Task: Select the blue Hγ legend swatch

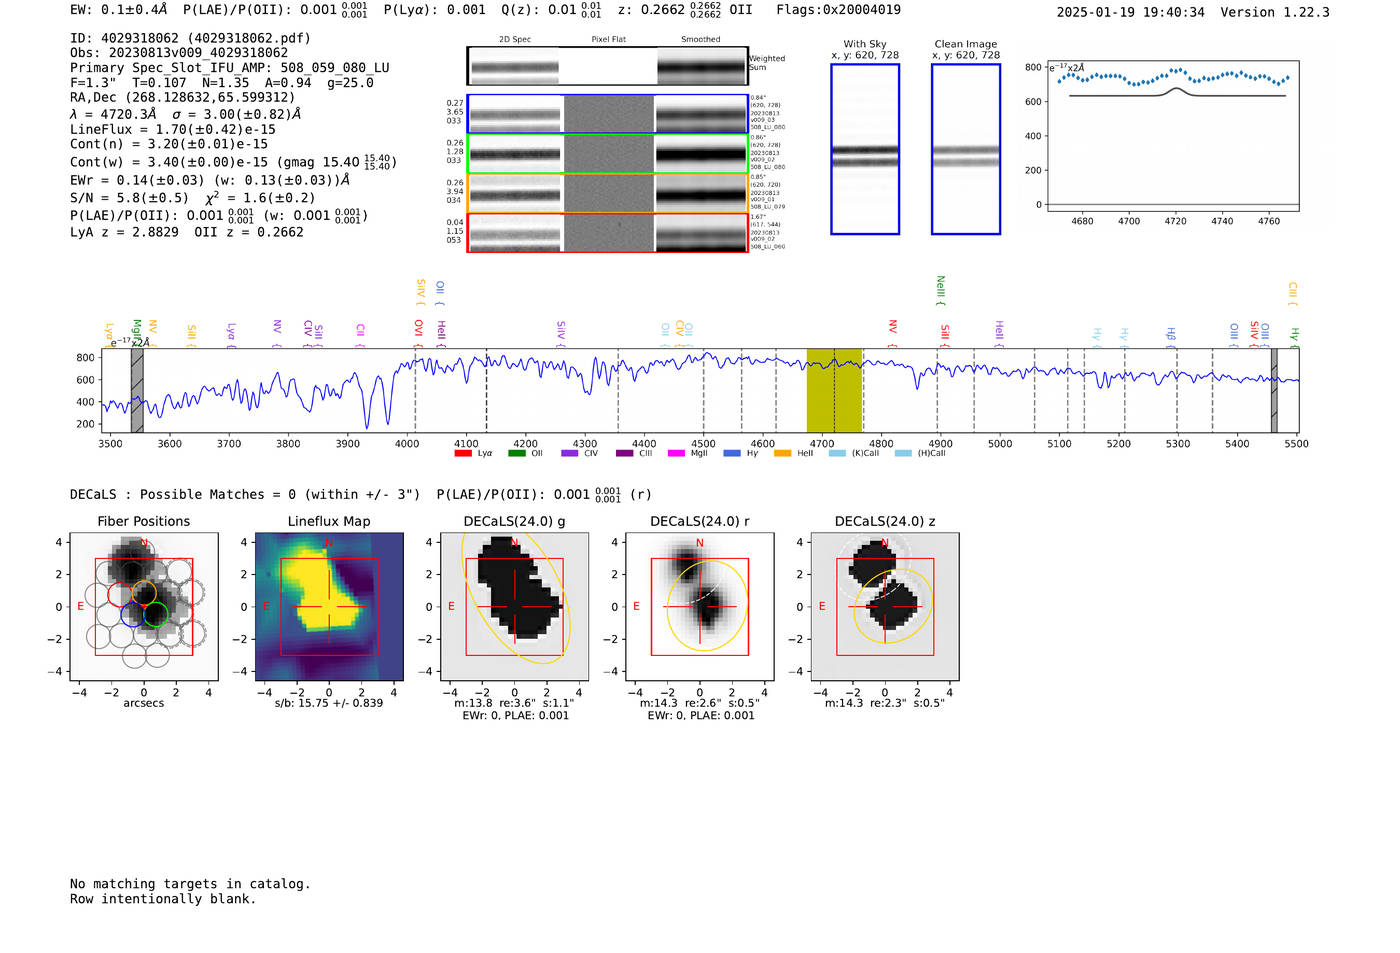Action: click(x=732, y=453)
